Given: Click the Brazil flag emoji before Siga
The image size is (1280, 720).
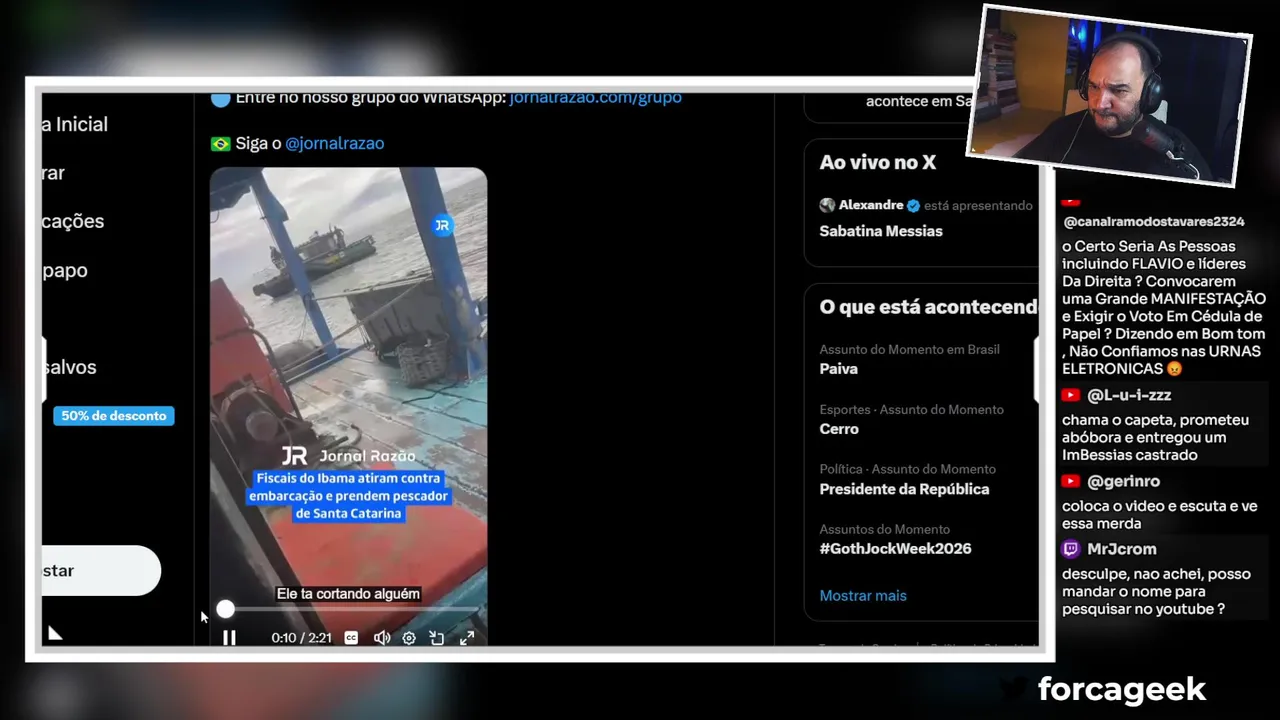Looking at the screenshot, I should [x=221, y=144].
